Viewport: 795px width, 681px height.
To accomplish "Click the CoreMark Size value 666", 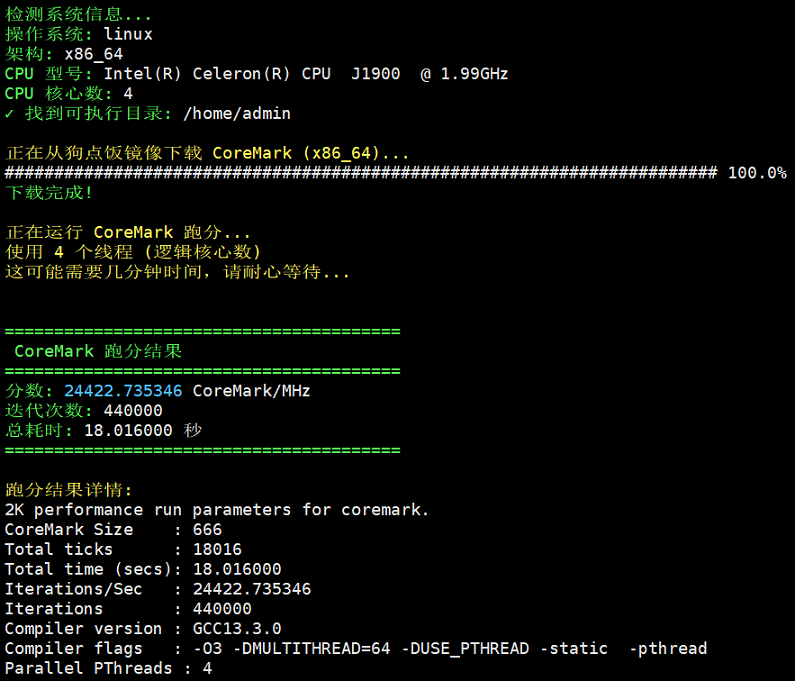I will coord(207,530).
